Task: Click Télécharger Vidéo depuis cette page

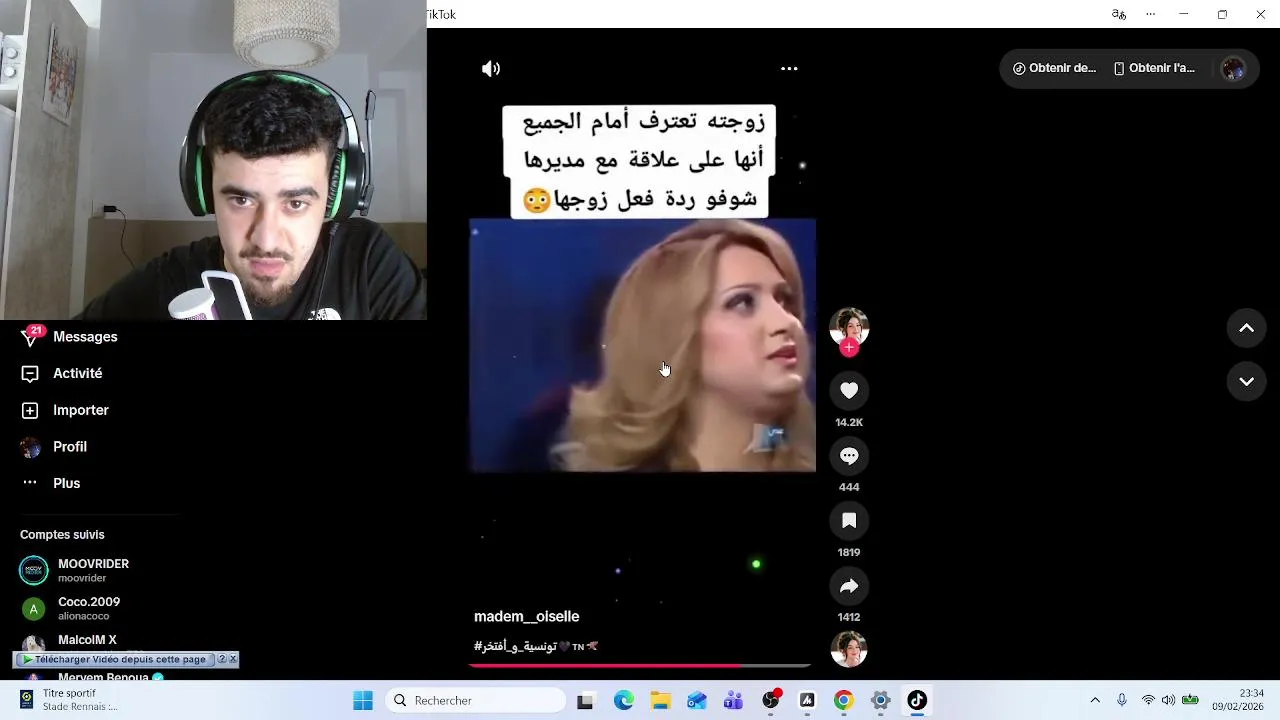Action: pyautogui.click(x=113, y=659)
